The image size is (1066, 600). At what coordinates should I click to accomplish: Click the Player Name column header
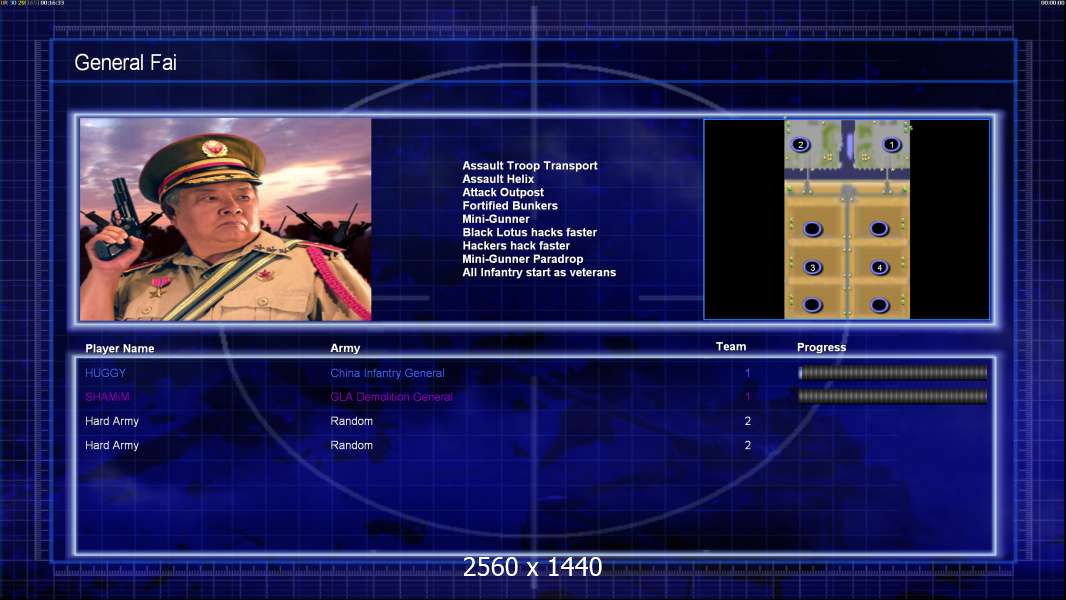pos(120,349)
